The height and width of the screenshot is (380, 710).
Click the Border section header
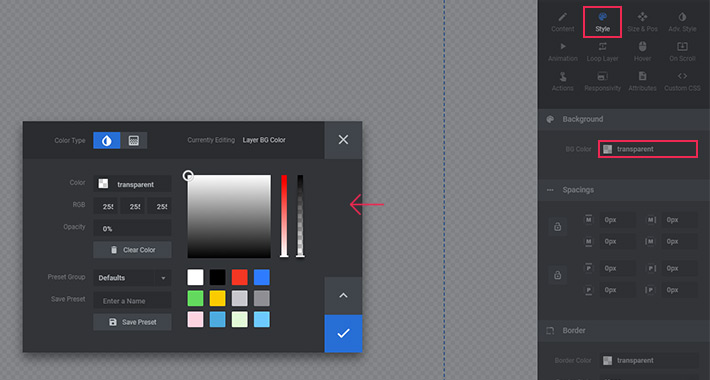[x=624, y=331]
